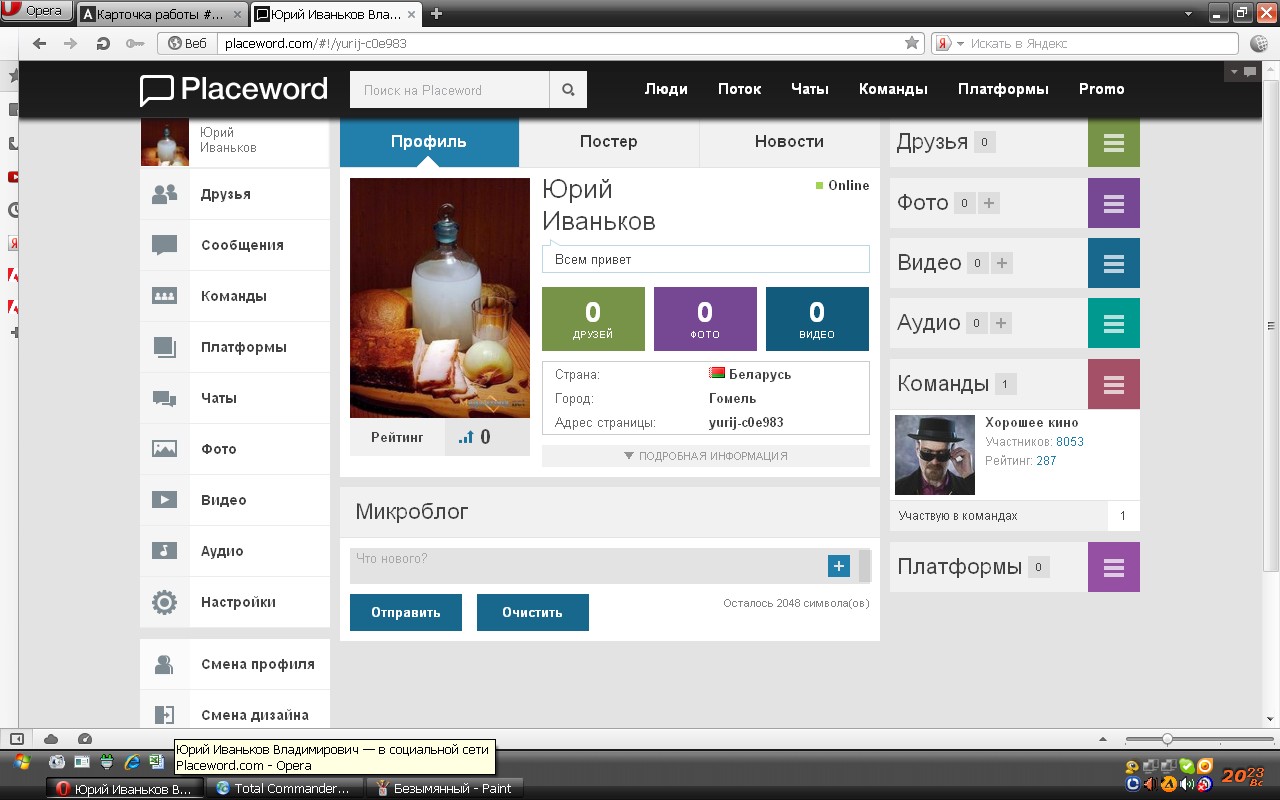
Task: Add audio using the Аудио plus
Action: click(x=1002, y=323)
